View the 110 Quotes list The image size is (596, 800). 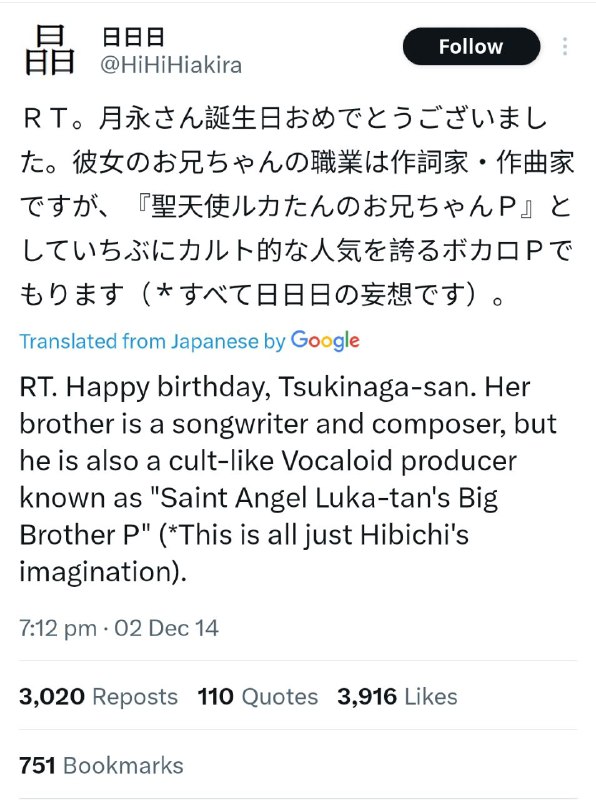tap(258, 696)
